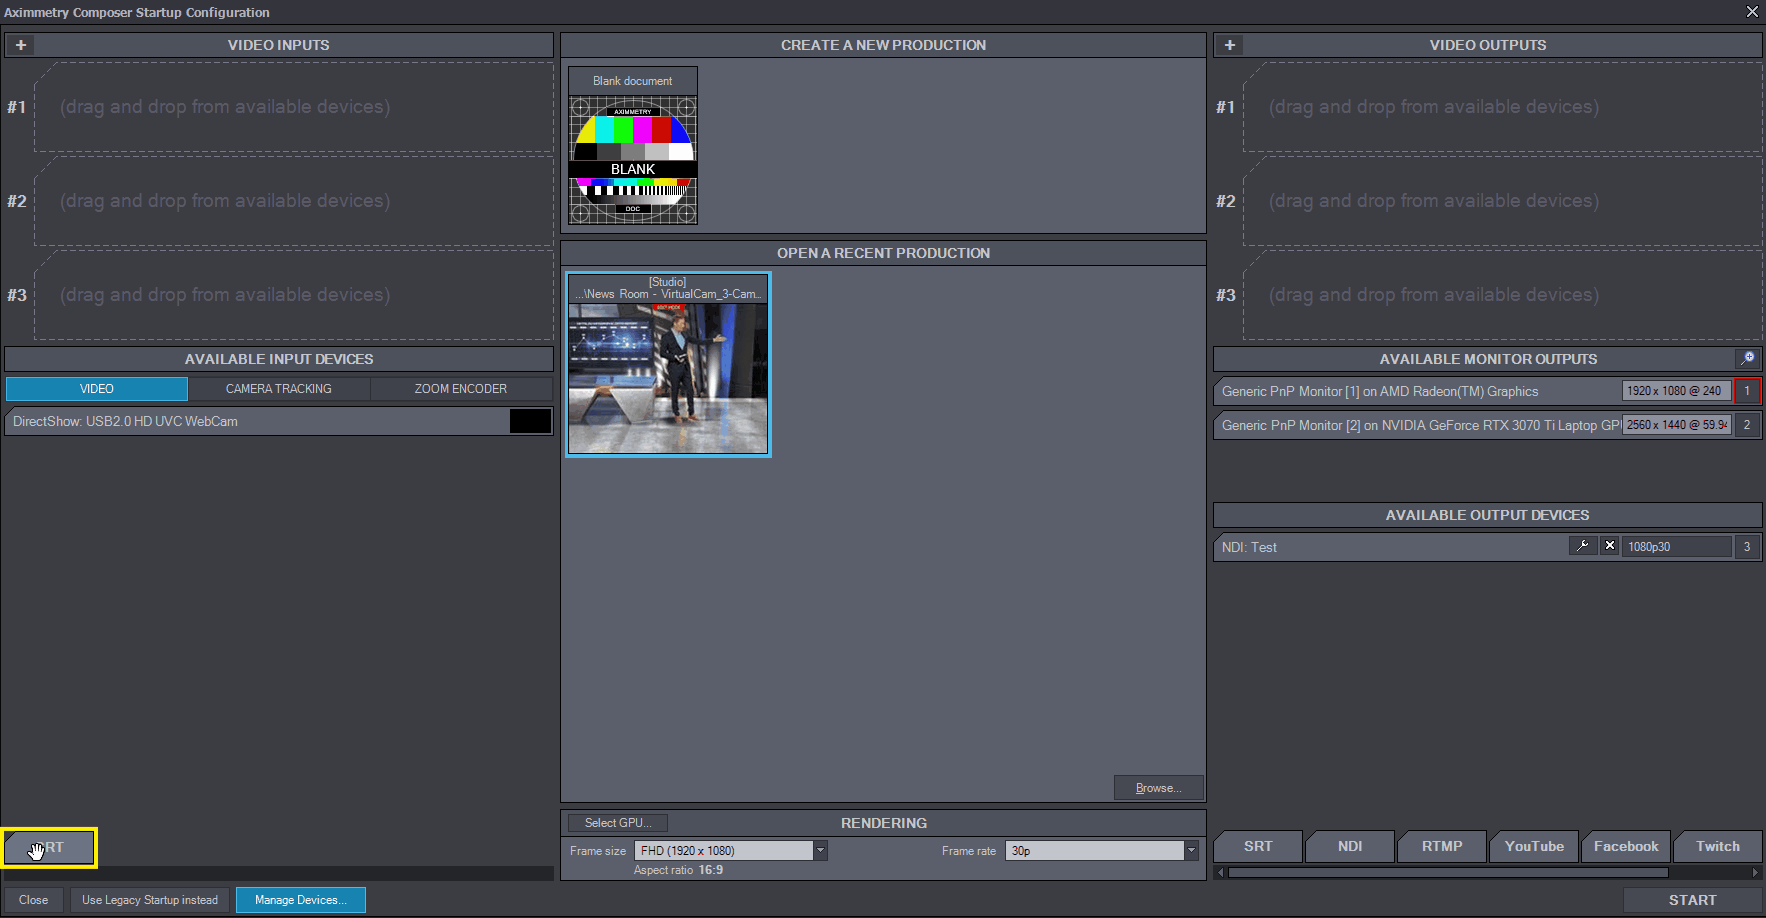Open the Frame size dropdown

pos(730,851)
